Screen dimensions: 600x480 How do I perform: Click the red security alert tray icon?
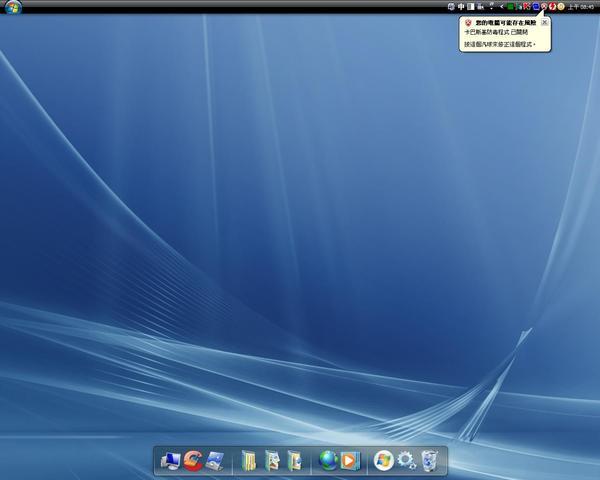click(544, 7)
